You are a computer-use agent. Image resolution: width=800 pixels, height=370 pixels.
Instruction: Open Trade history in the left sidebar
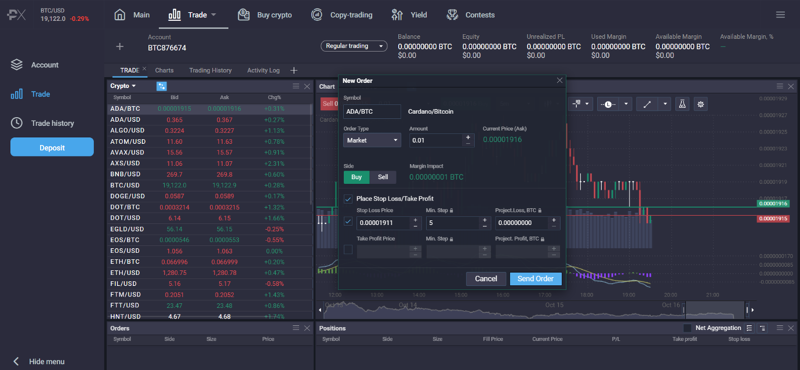[x=42, y=123]
